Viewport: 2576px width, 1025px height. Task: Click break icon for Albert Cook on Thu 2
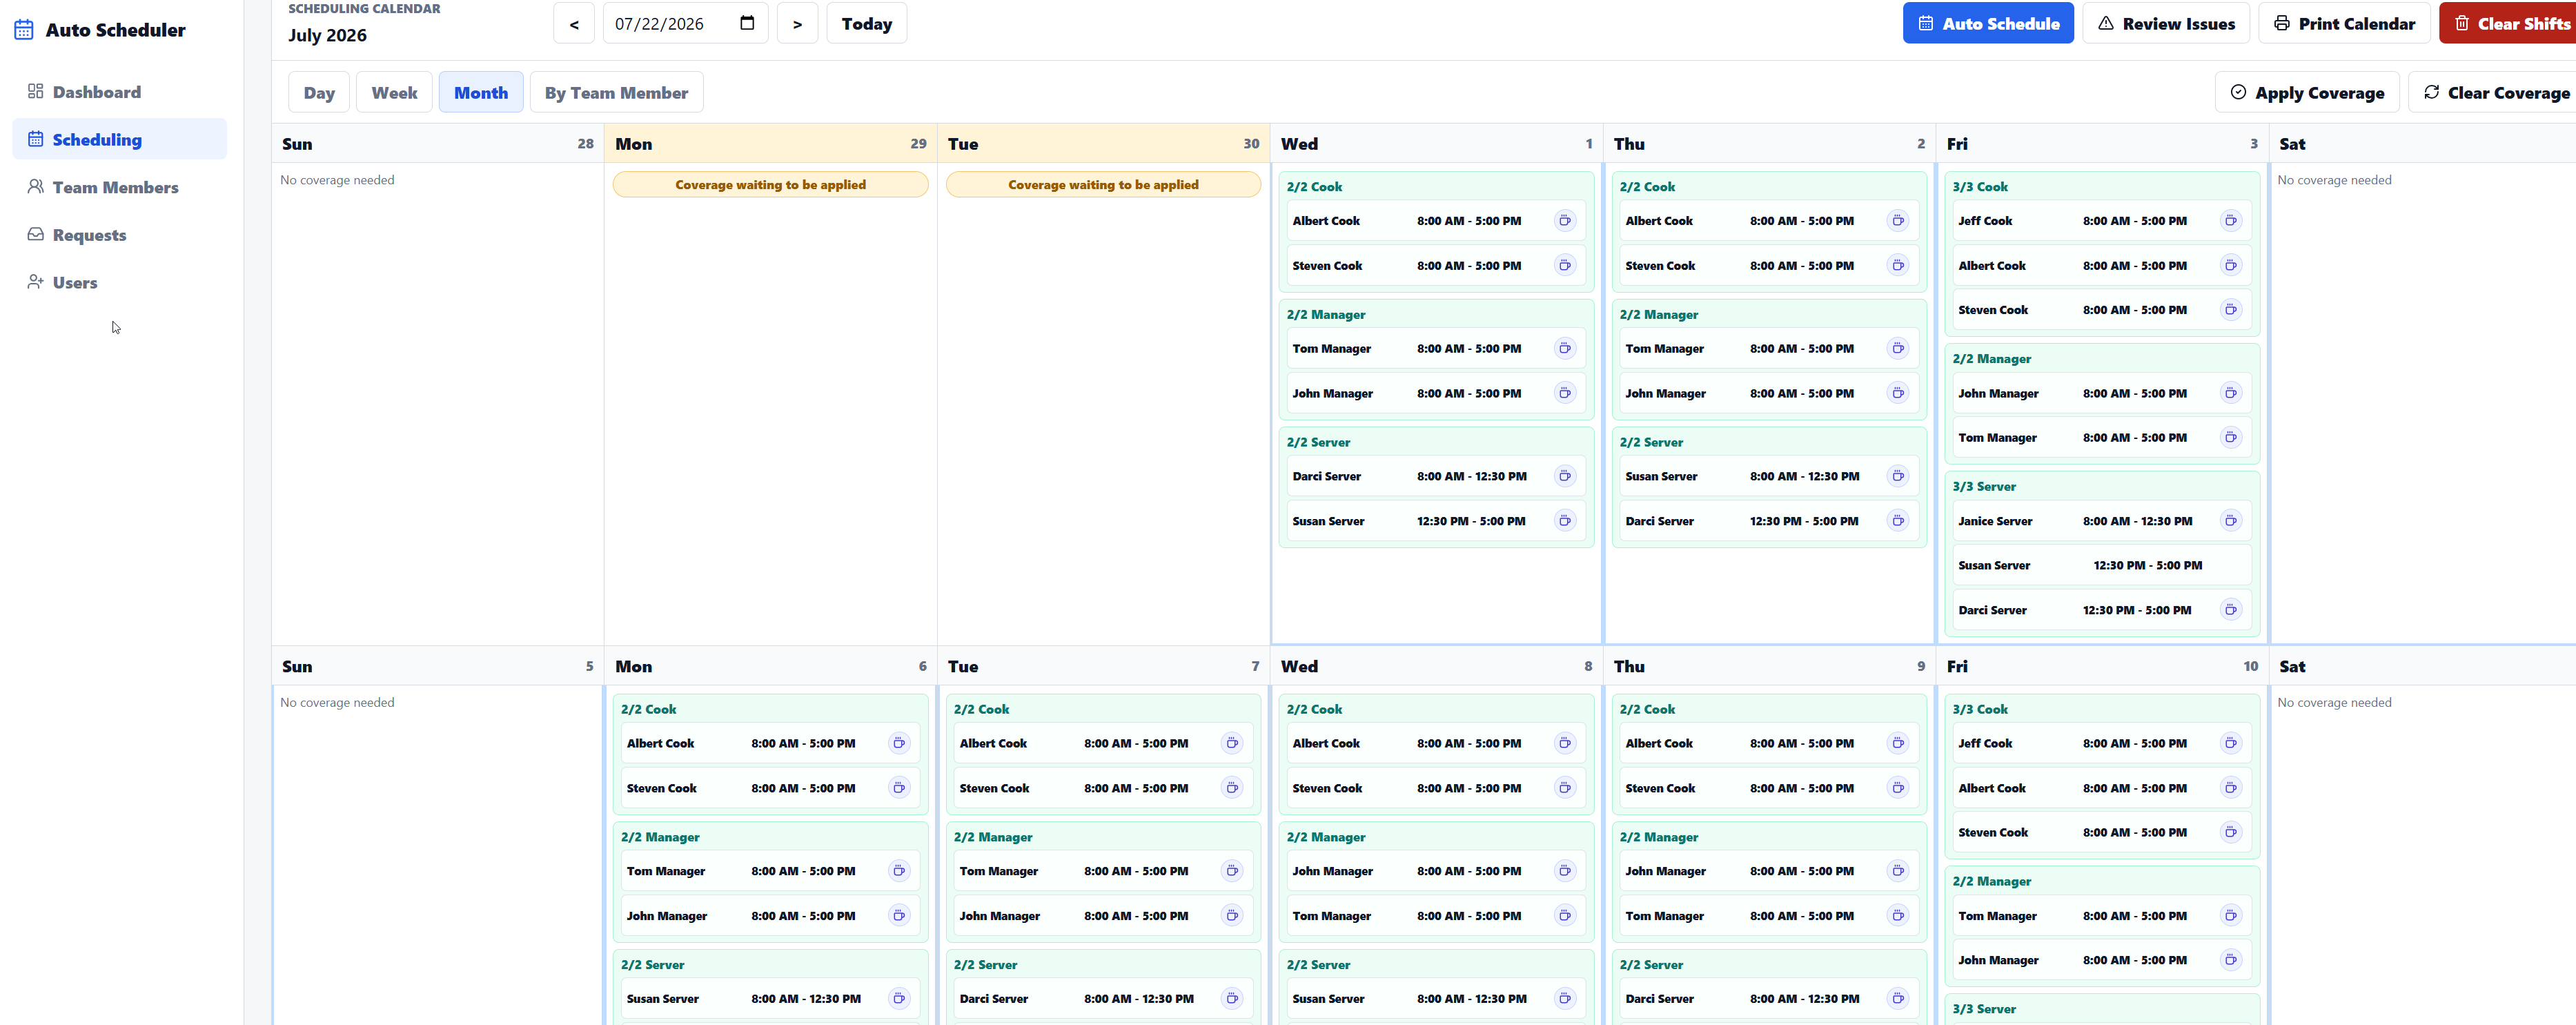(1897, 221)
